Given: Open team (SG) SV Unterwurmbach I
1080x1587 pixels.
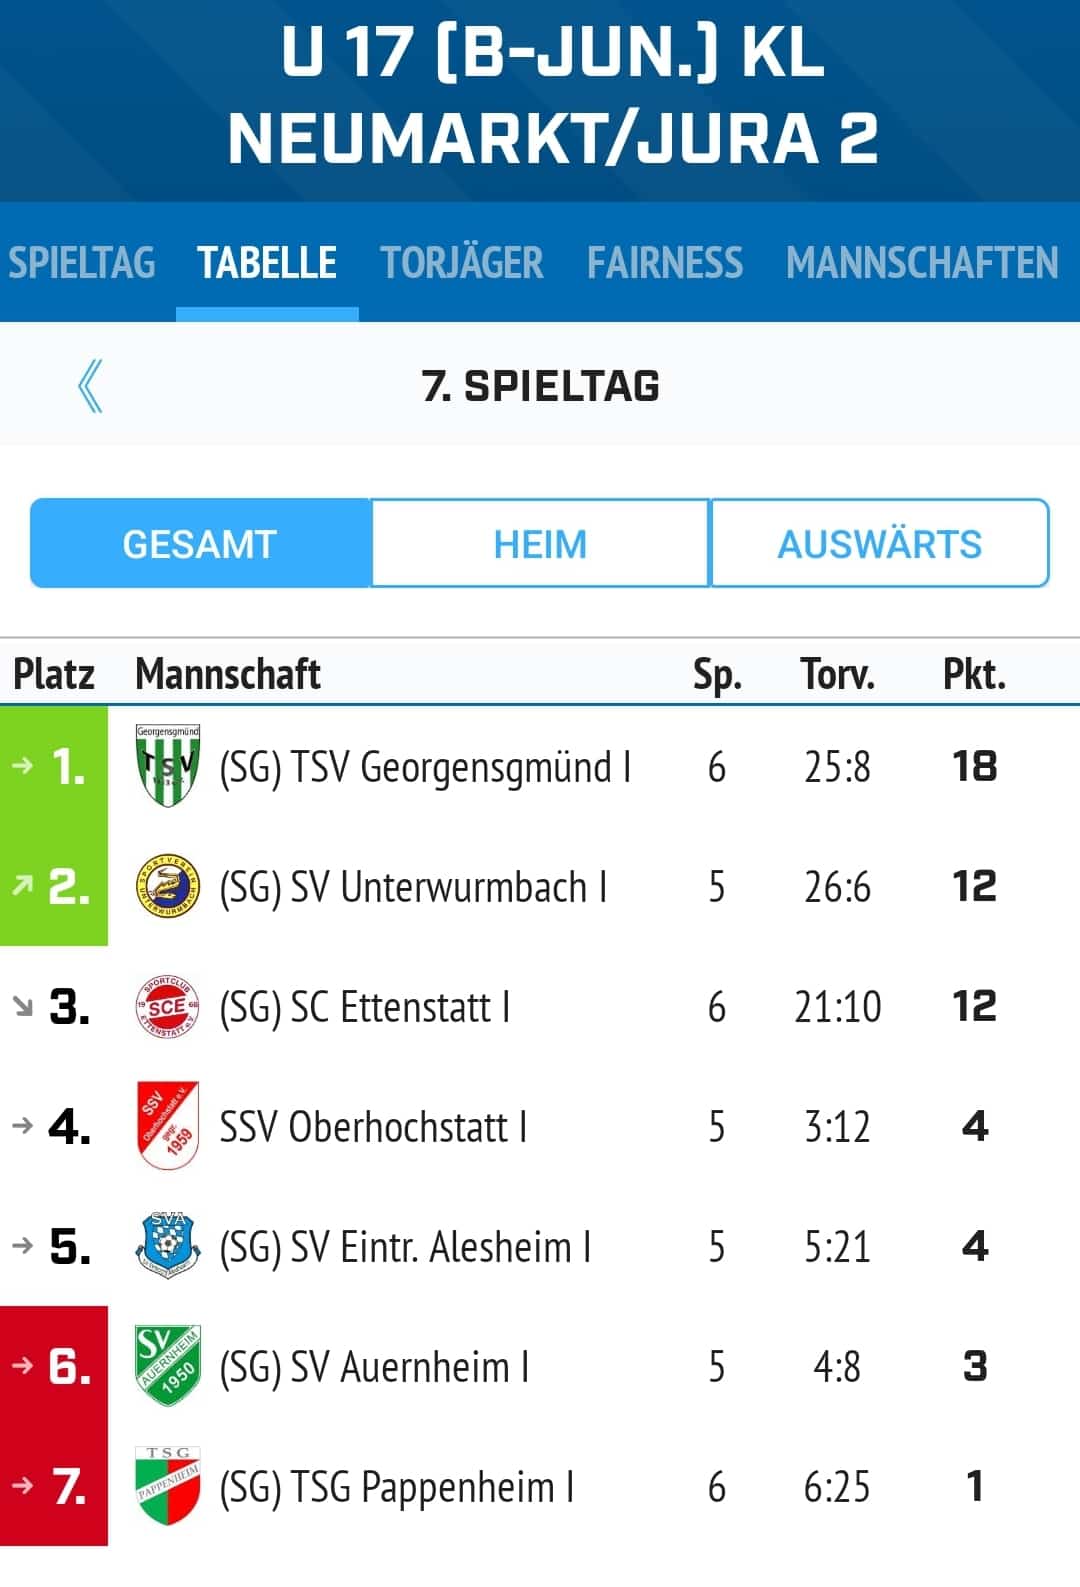Looking at the screenshot, I should click(x=413, y=887).
